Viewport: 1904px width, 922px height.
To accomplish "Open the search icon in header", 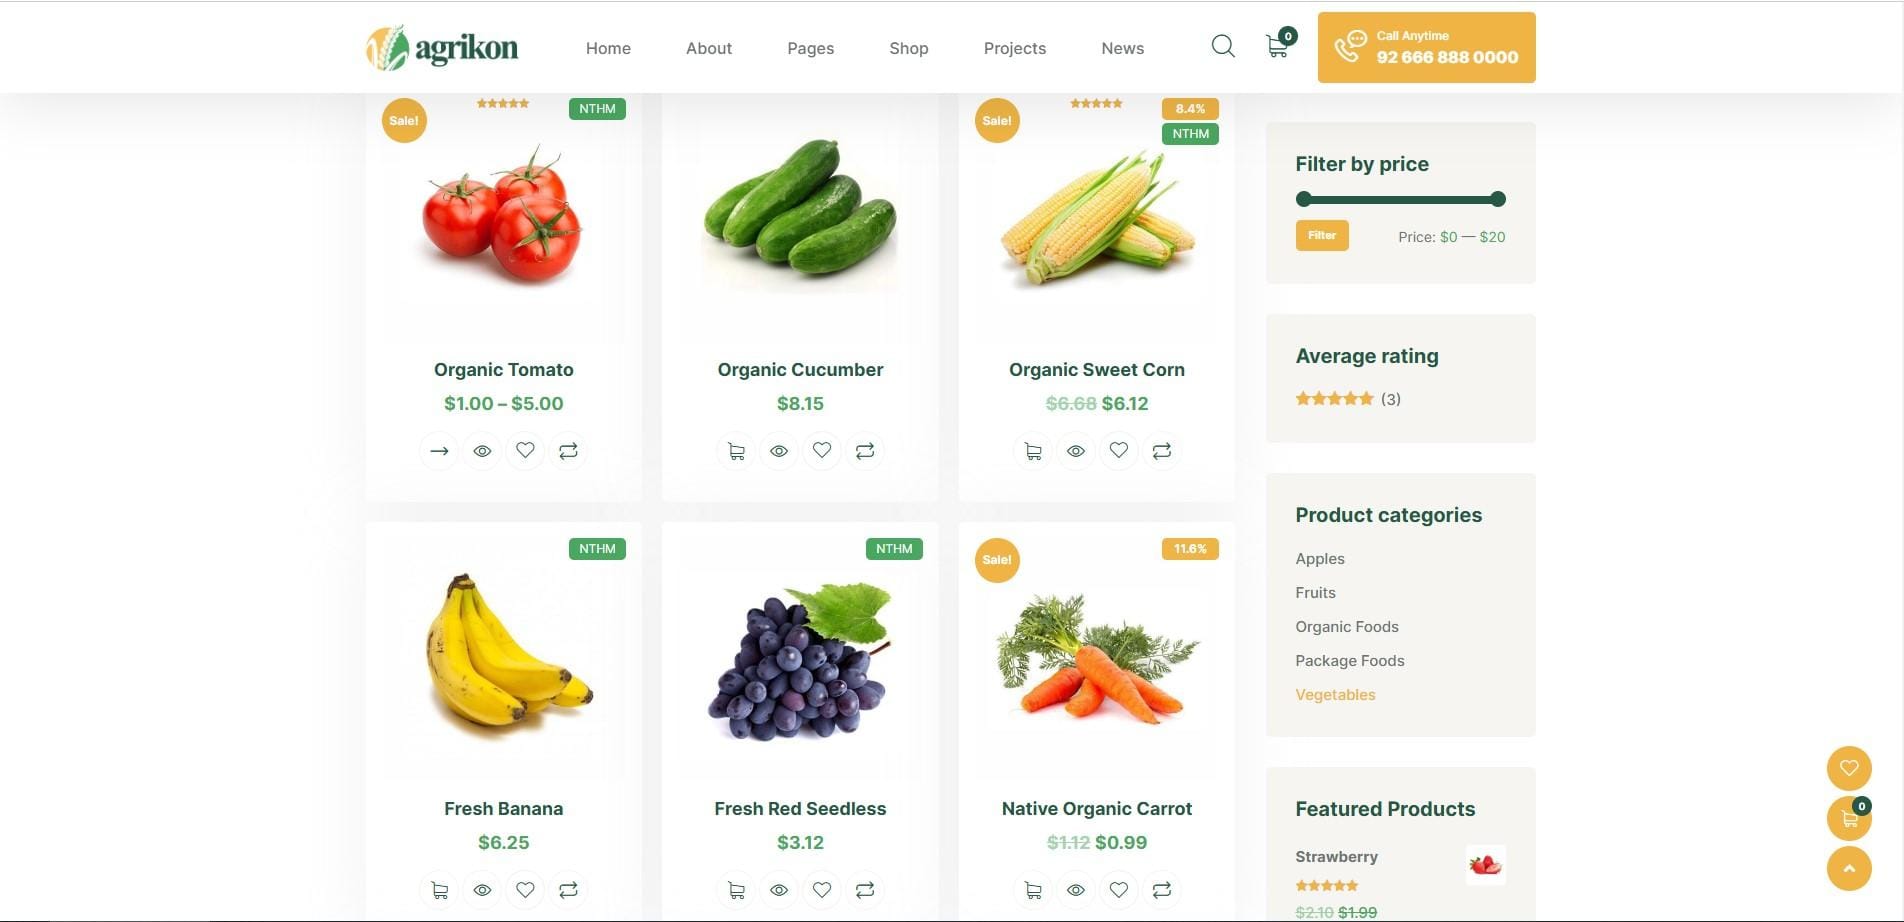I will click(1222, 46).
